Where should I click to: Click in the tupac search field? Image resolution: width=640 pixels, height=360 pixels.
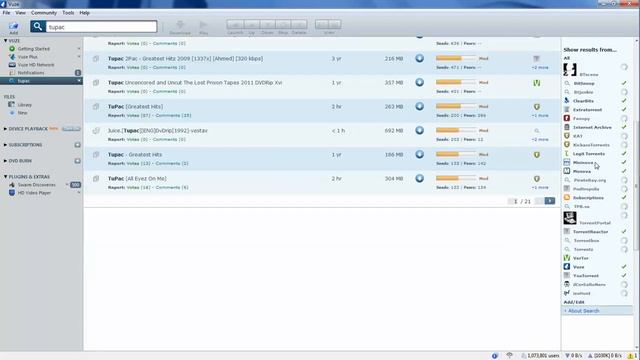point(101,27)
